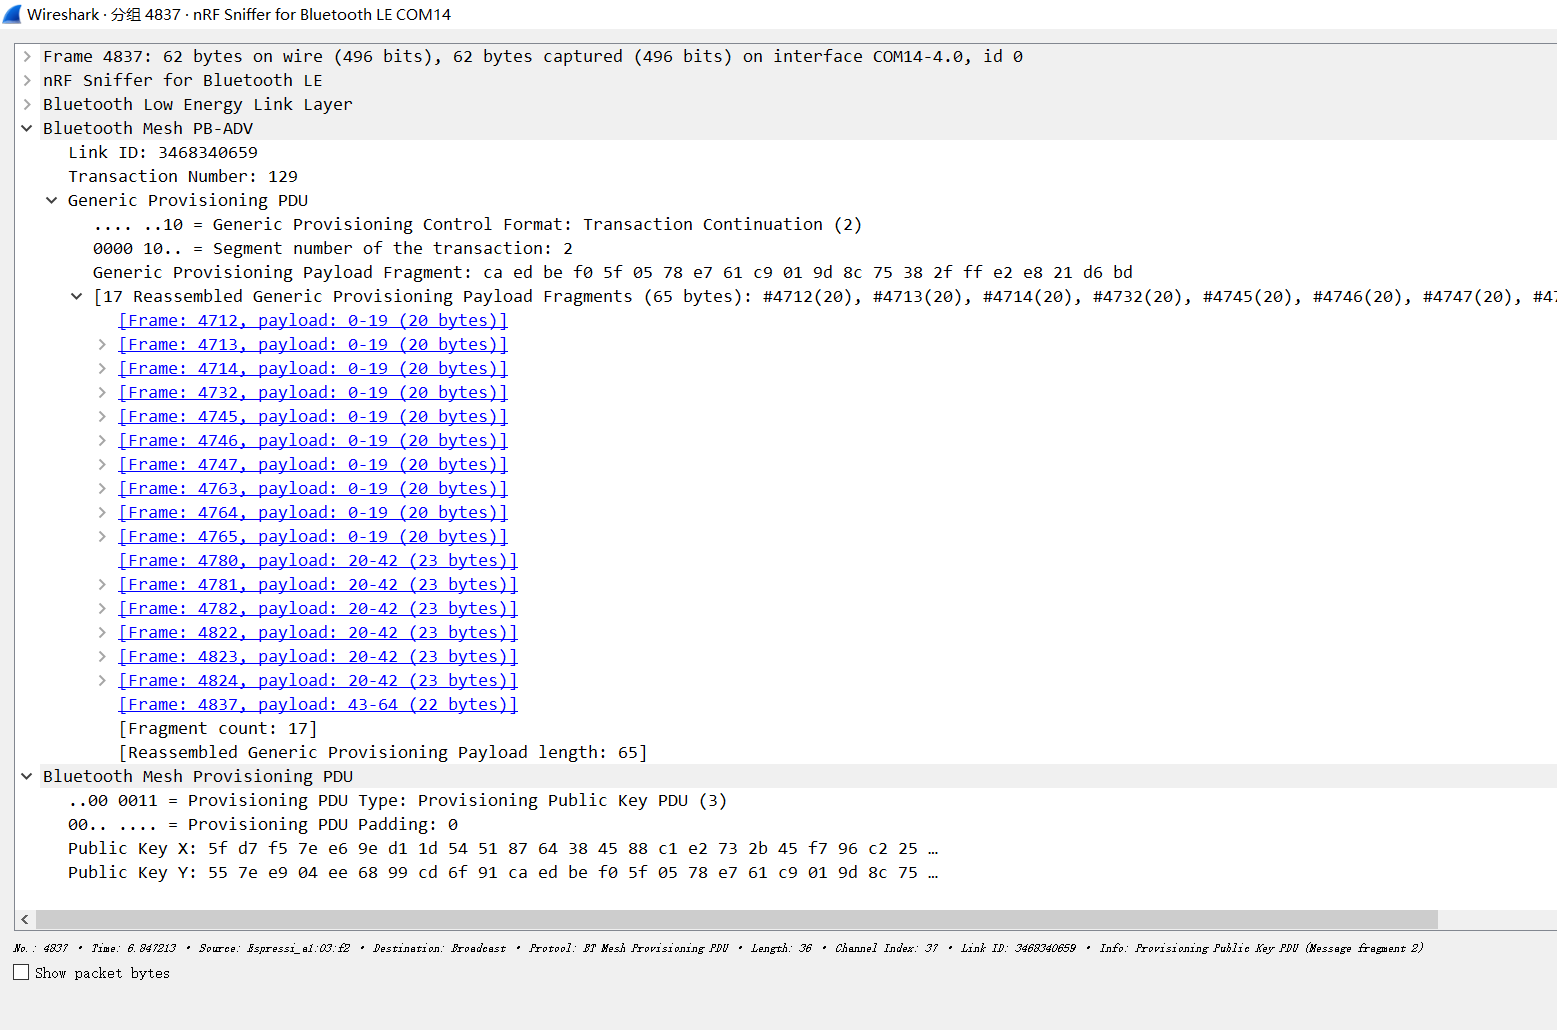Enable the Show packet bytes checkbox
Image resolution: width=1557 pixels, height=1030 pixels.
[x=21, y=972]
